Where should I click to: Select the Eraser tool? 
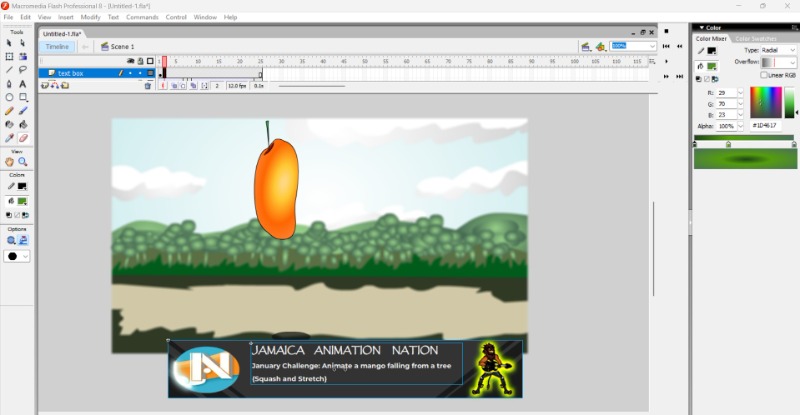point(23,138)
